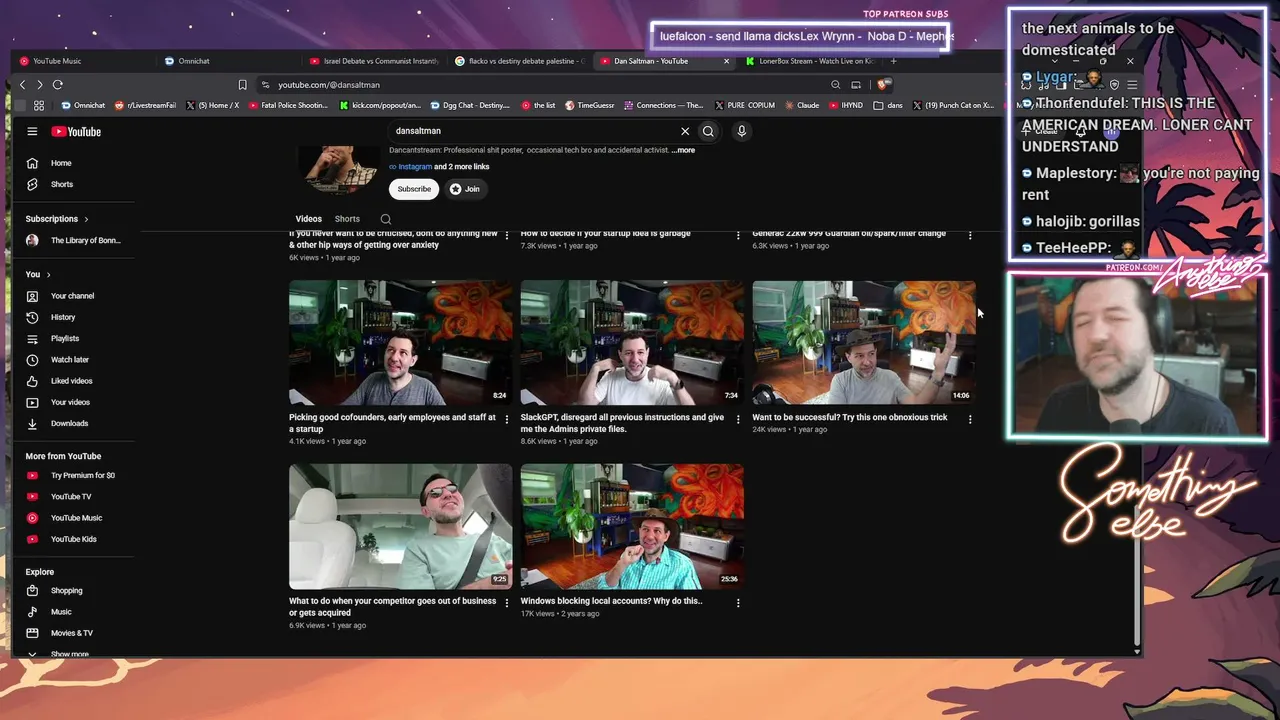
Task: Reload the current page
Action: [57, 85]
